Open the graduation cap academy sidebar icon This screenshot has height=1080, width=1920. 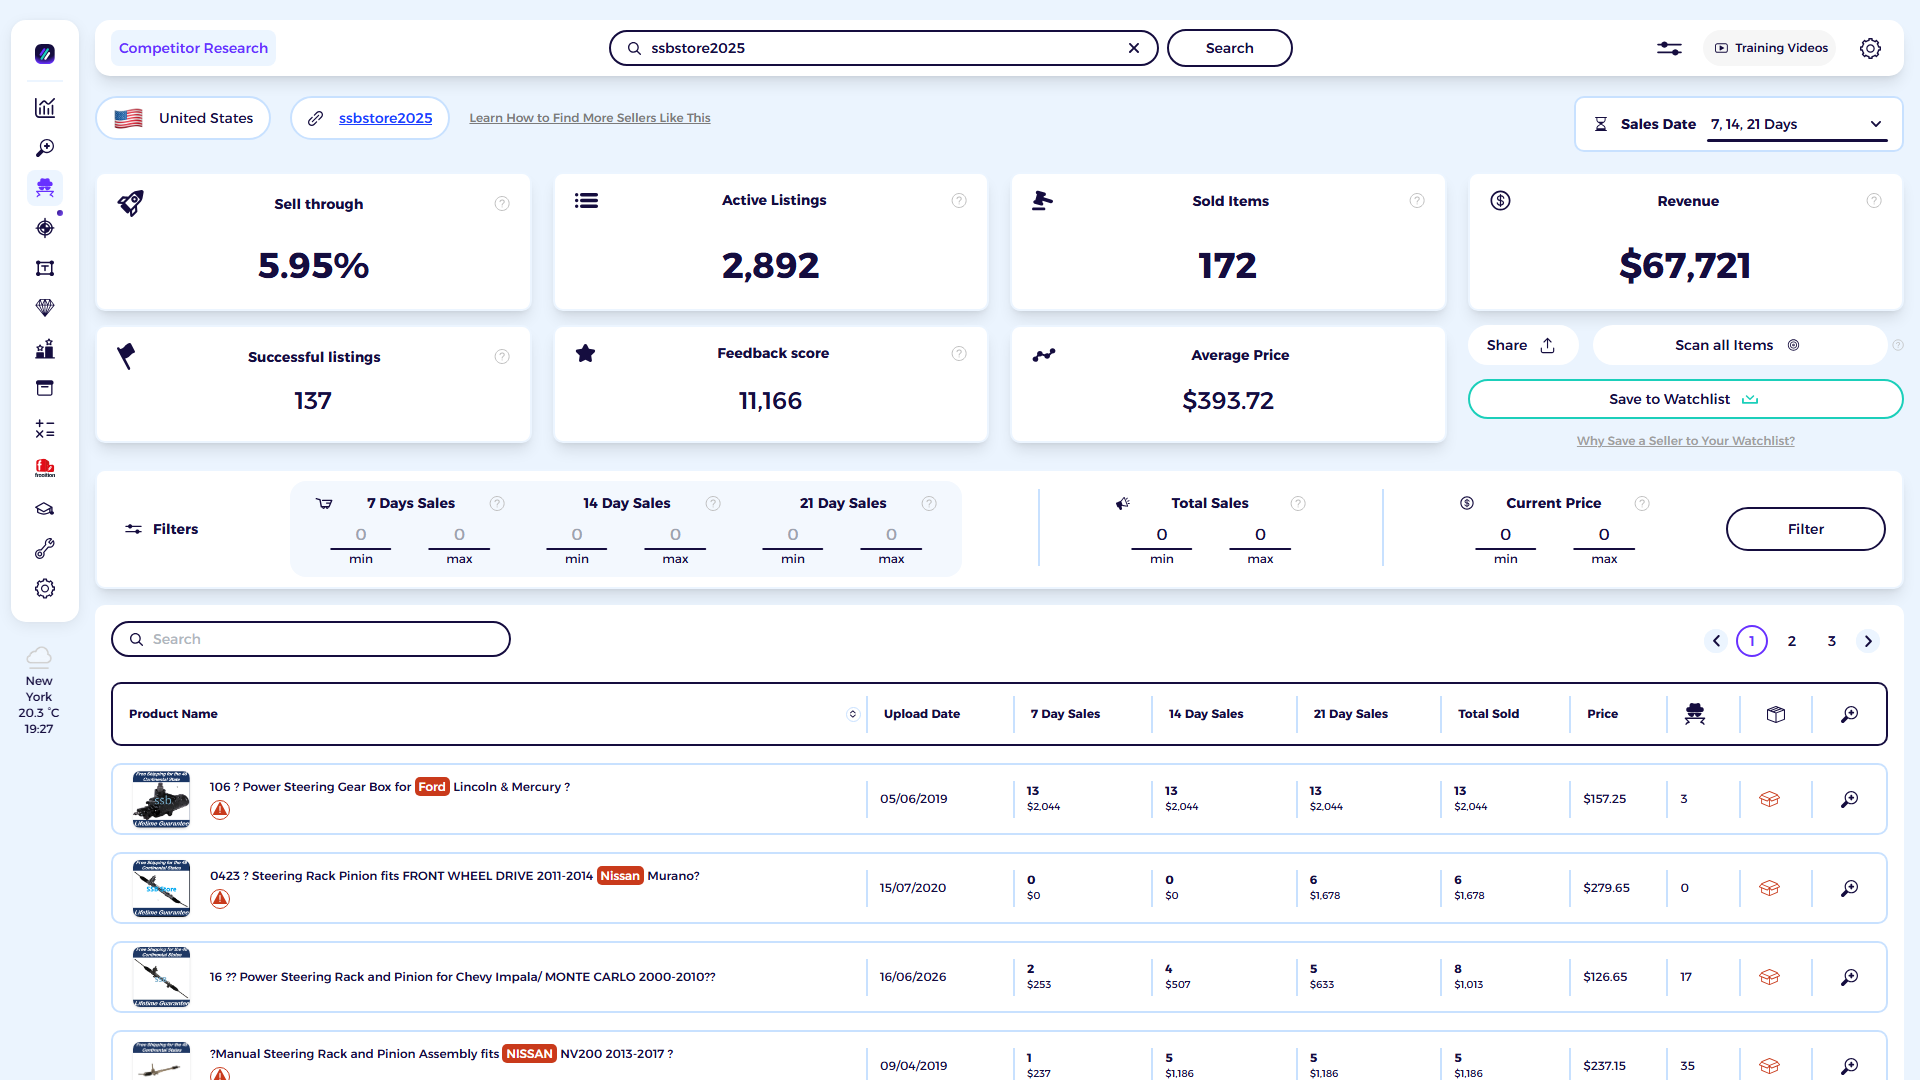[x=45, y=509]
